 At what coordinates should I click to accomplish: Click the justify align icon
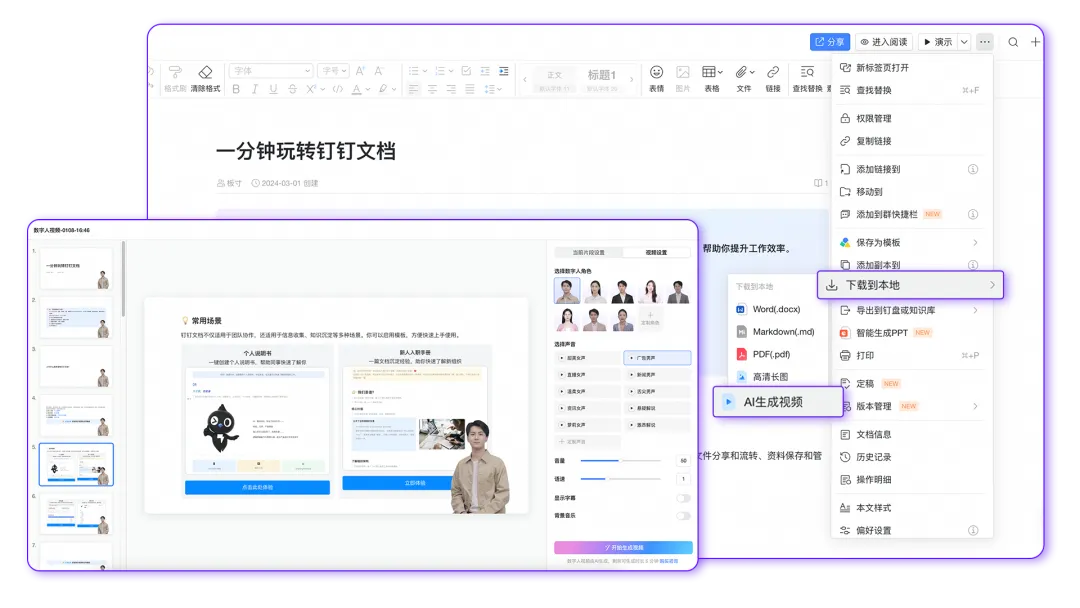tap(470, 89)
